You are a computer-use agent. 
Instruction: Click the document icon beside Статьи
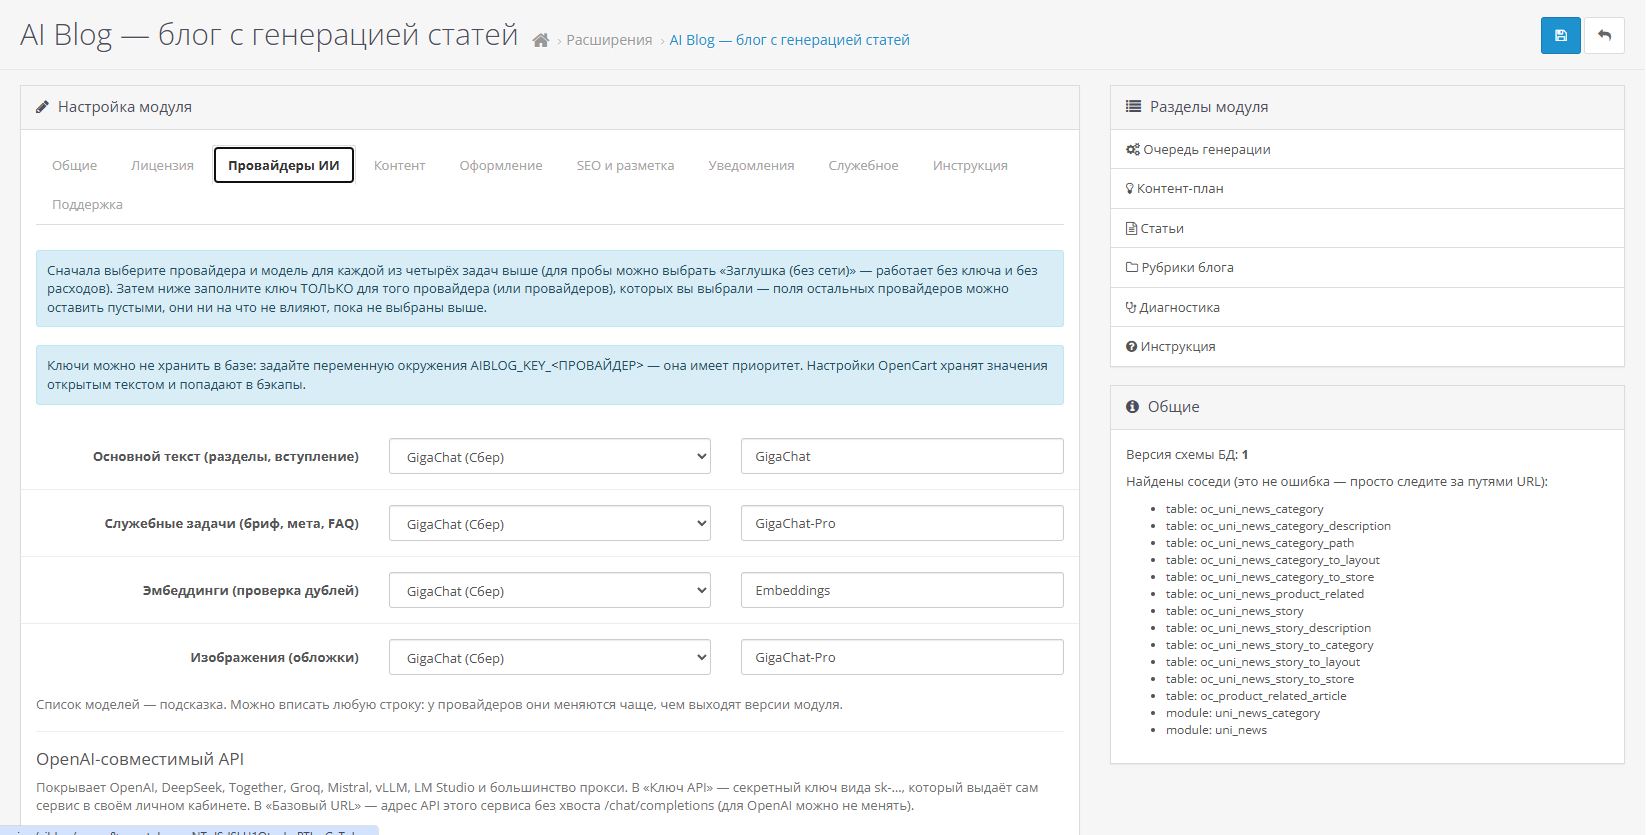click(1131, 228)
